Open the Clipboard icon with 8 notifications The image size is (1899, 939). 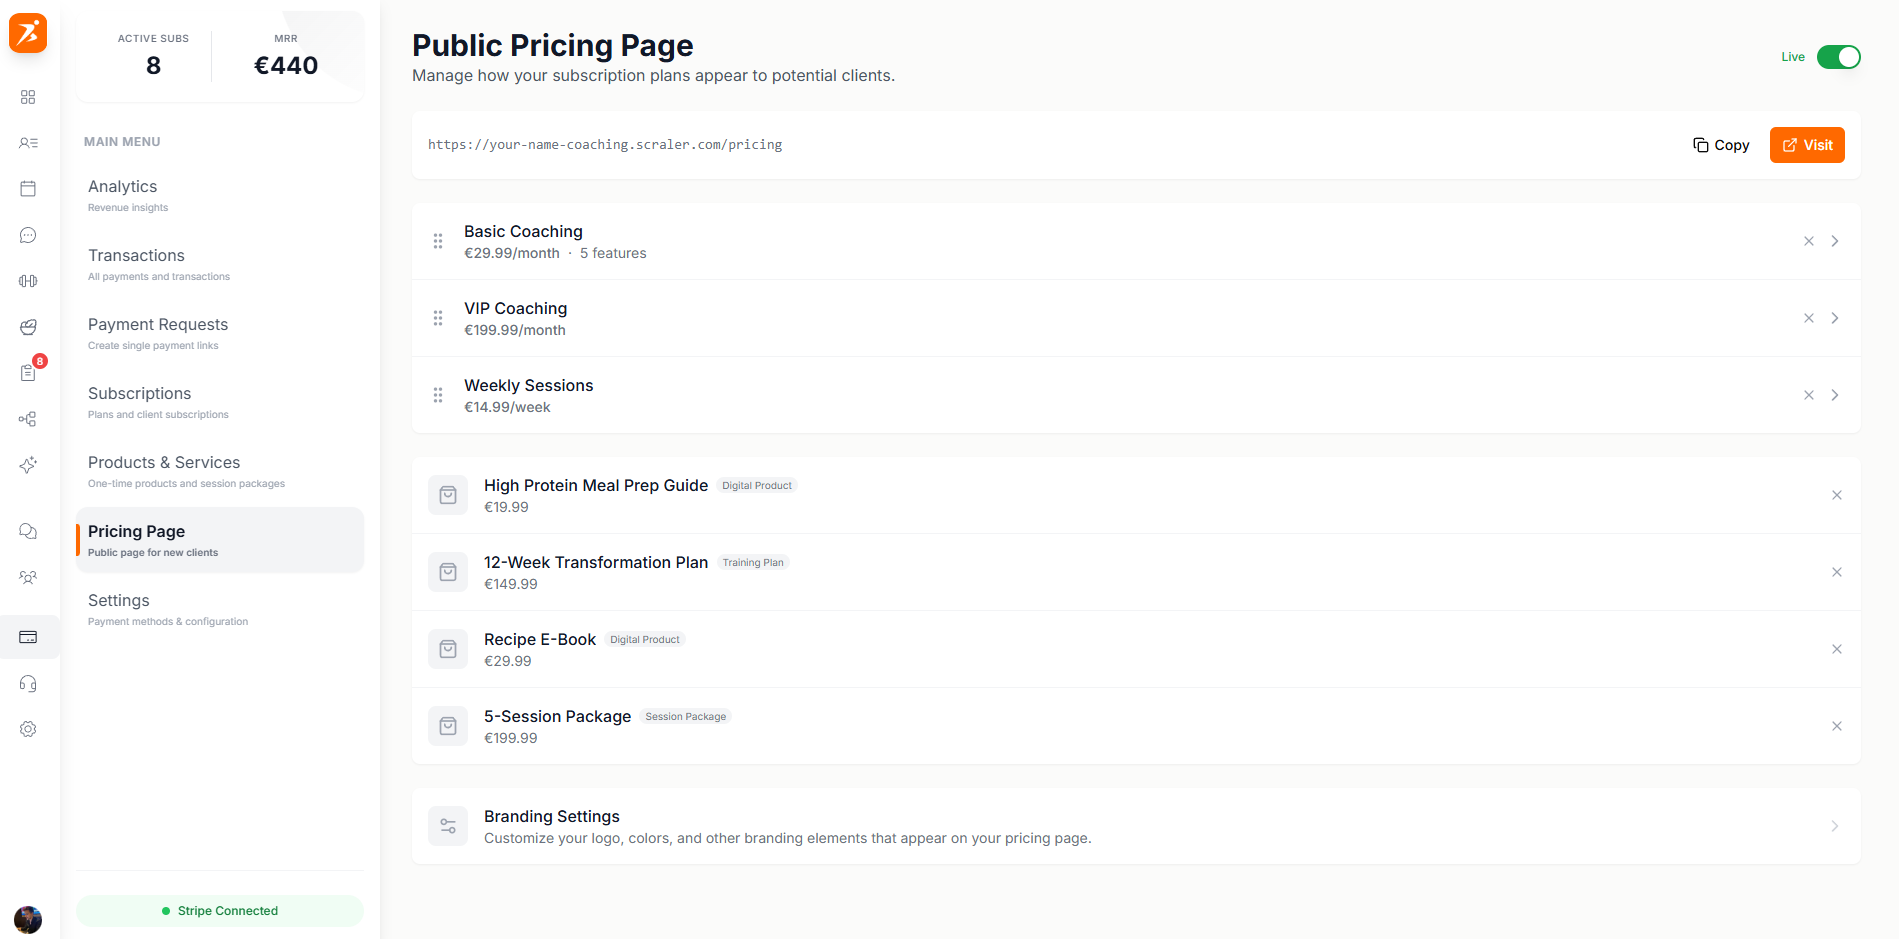28,373
